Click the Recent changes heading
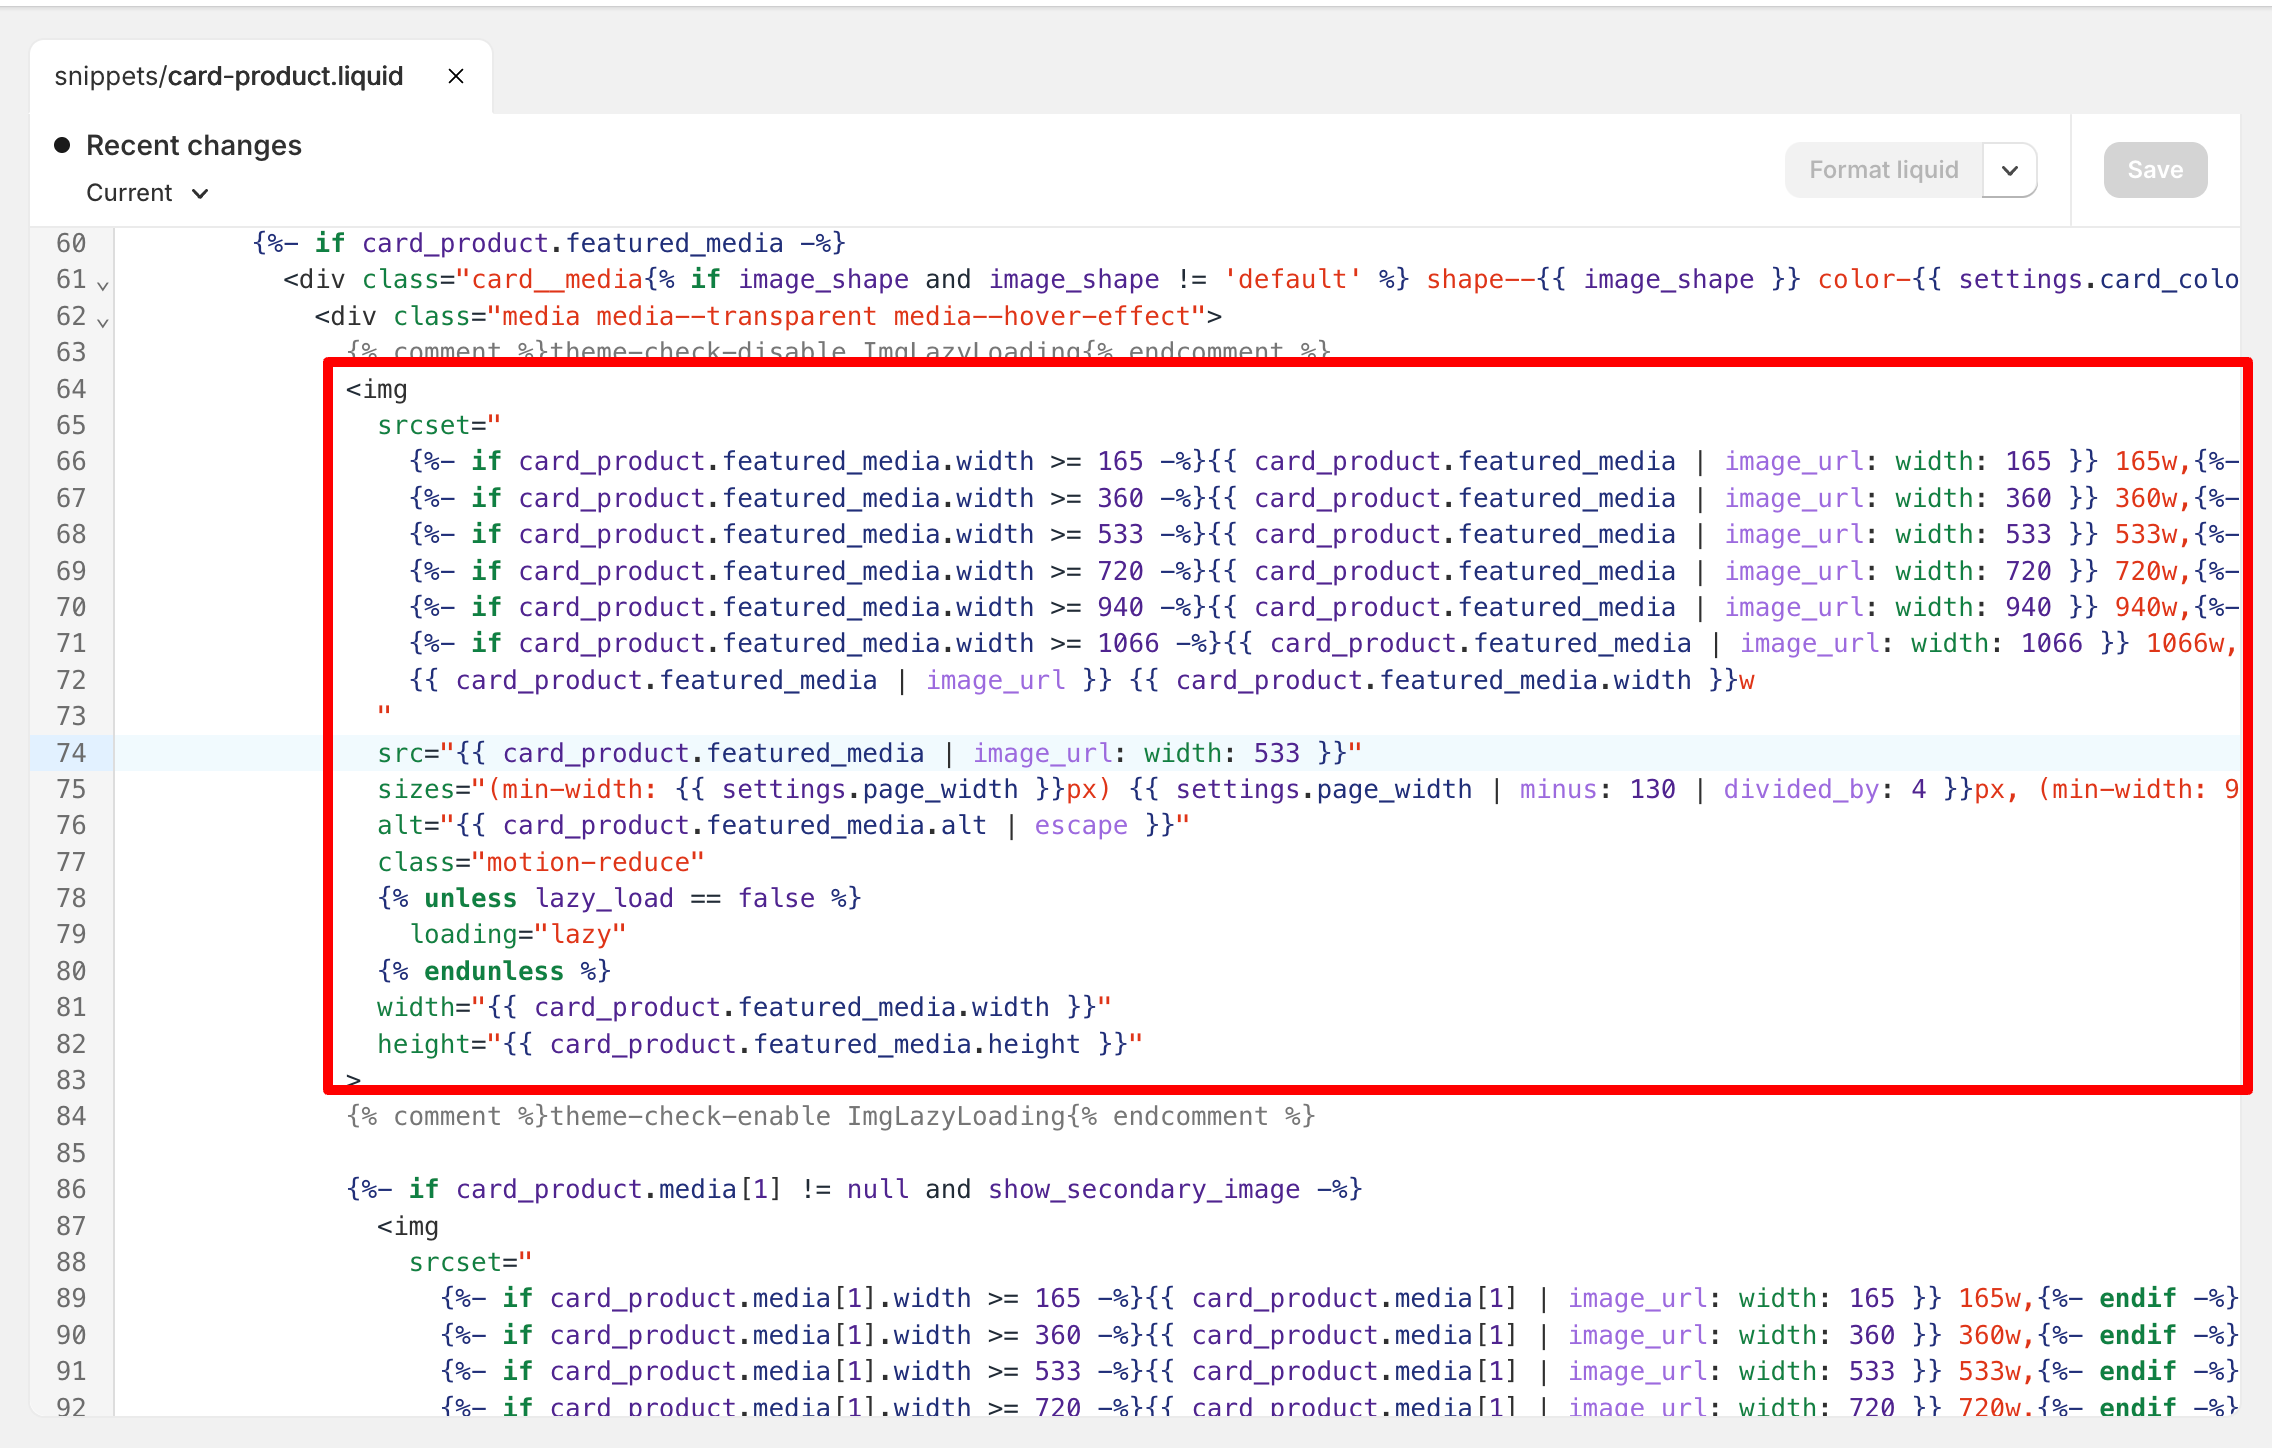This screenshot has width=2272, height=1448. coord(194,145)
